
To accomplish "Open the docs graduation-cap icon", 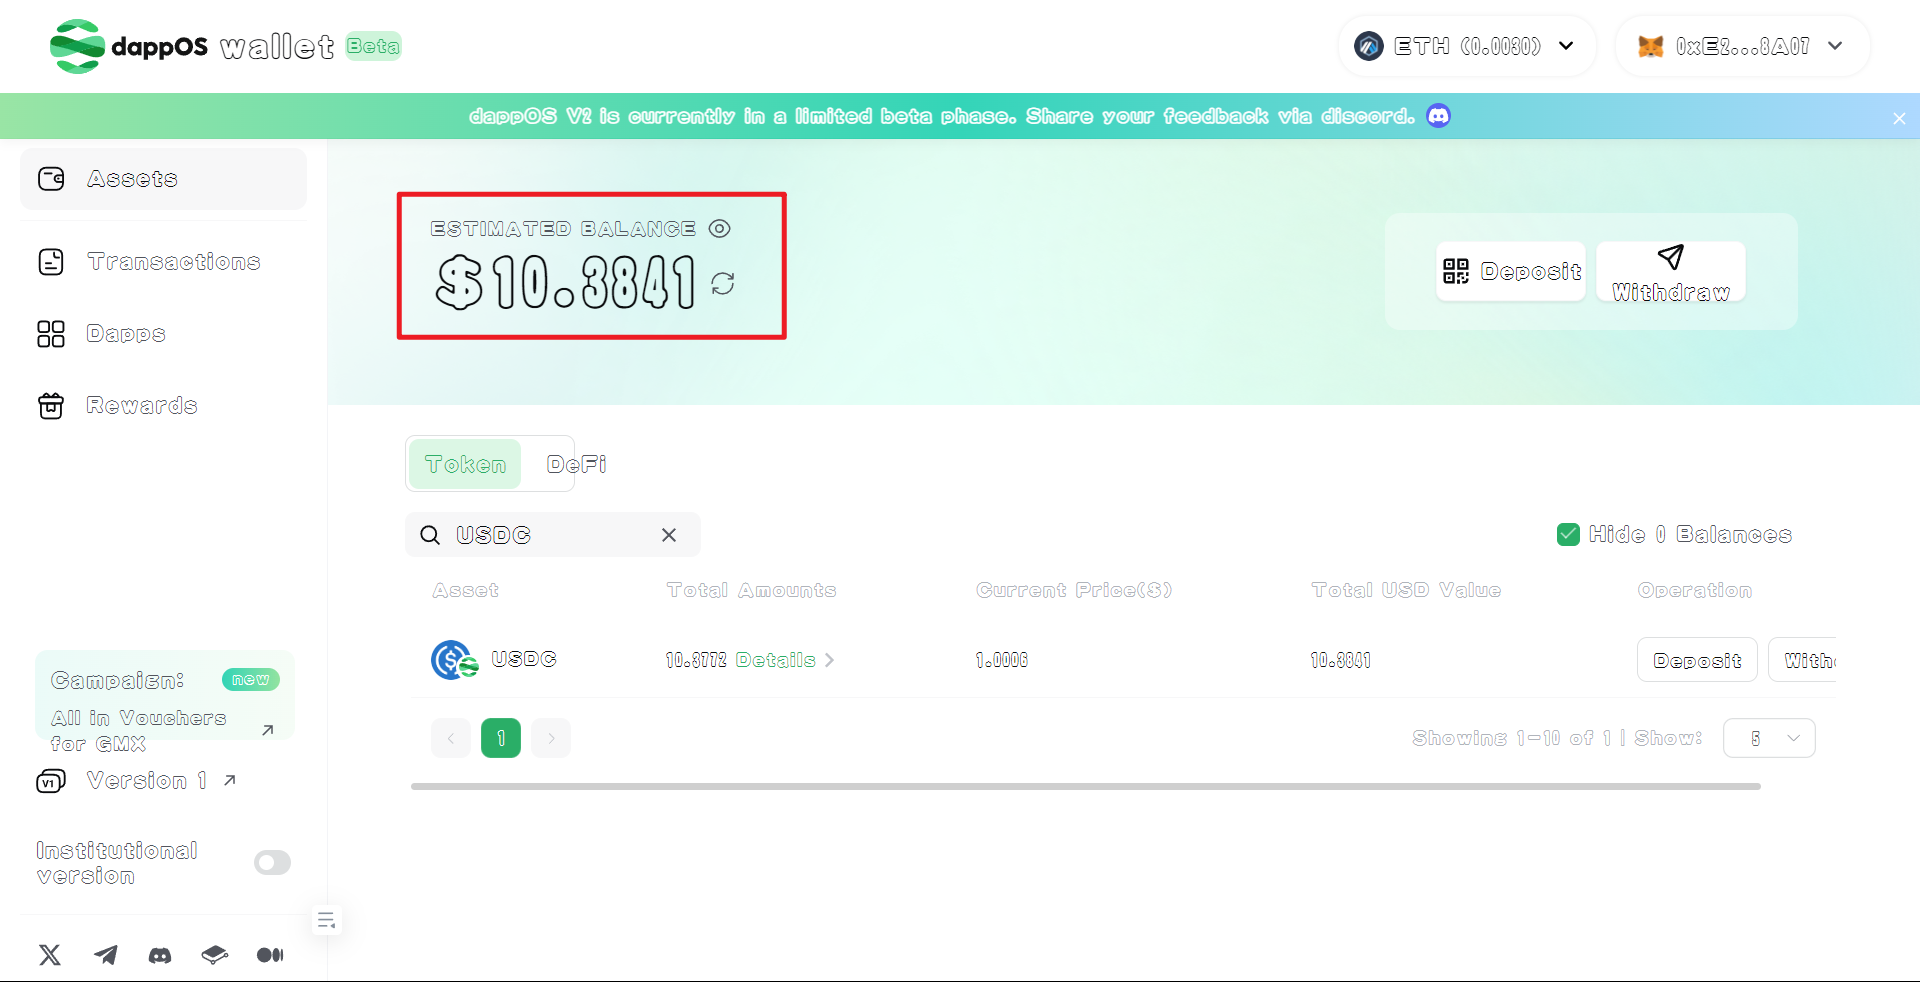I will coord(214,955).
